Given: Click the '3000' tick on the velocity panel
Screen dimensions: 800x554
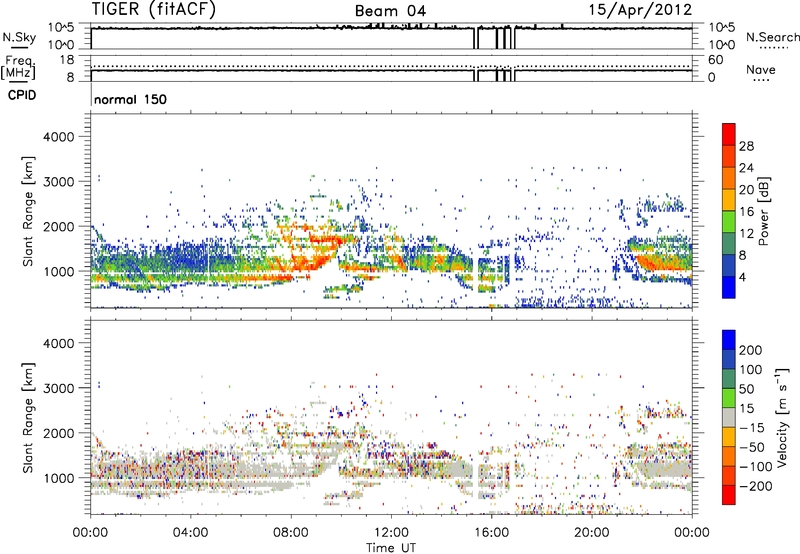Looking at the screenshot, I should click(x=58, y=388).
